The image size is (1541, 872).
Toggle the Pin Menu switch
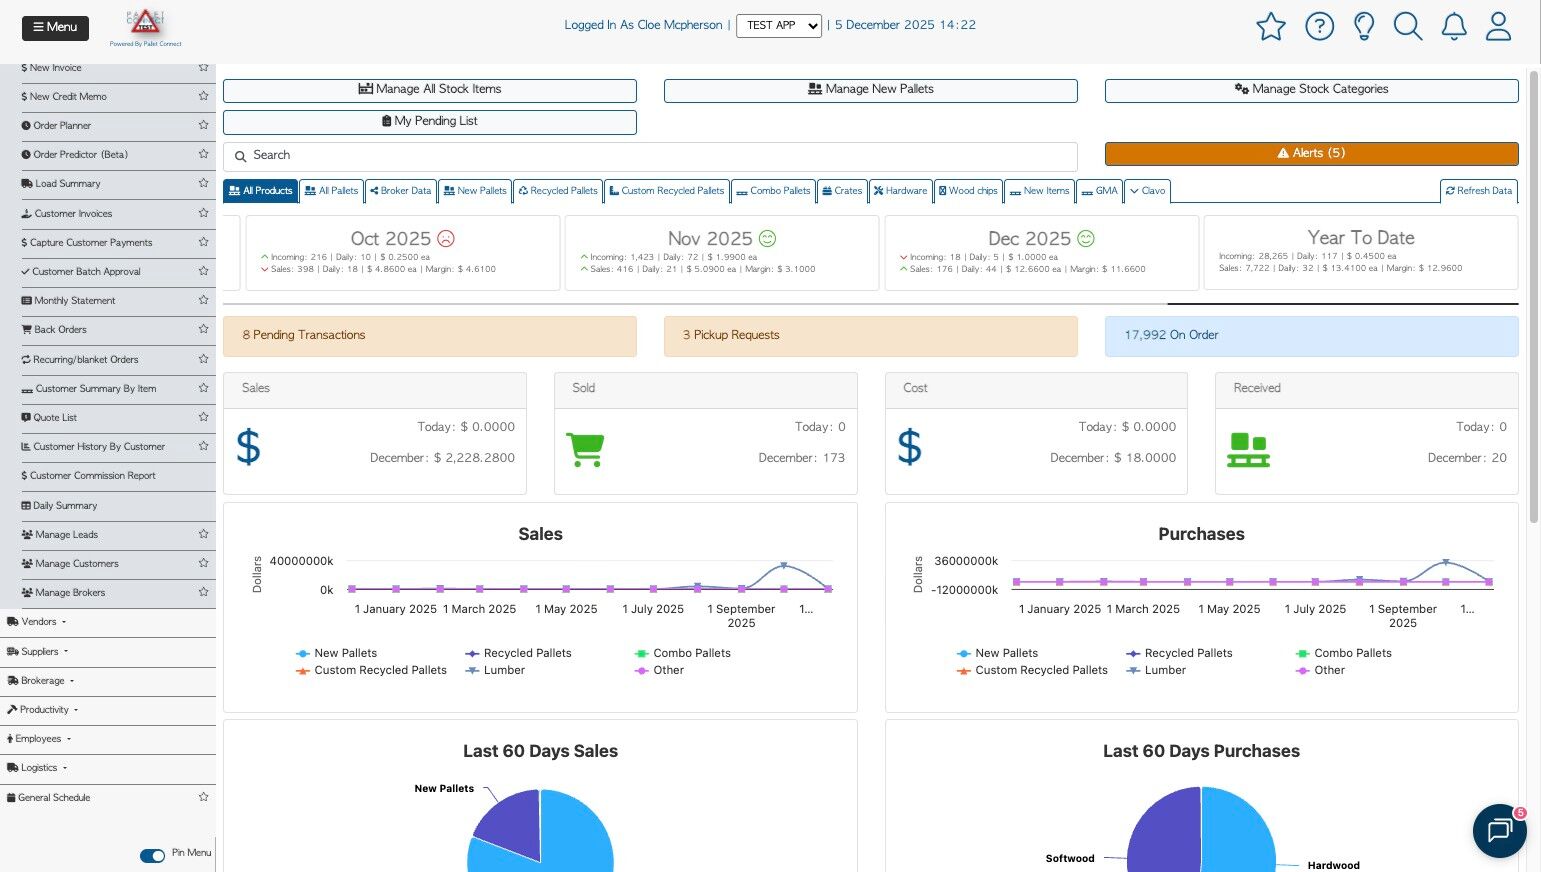pyautogui.click(x=152, y=855)
